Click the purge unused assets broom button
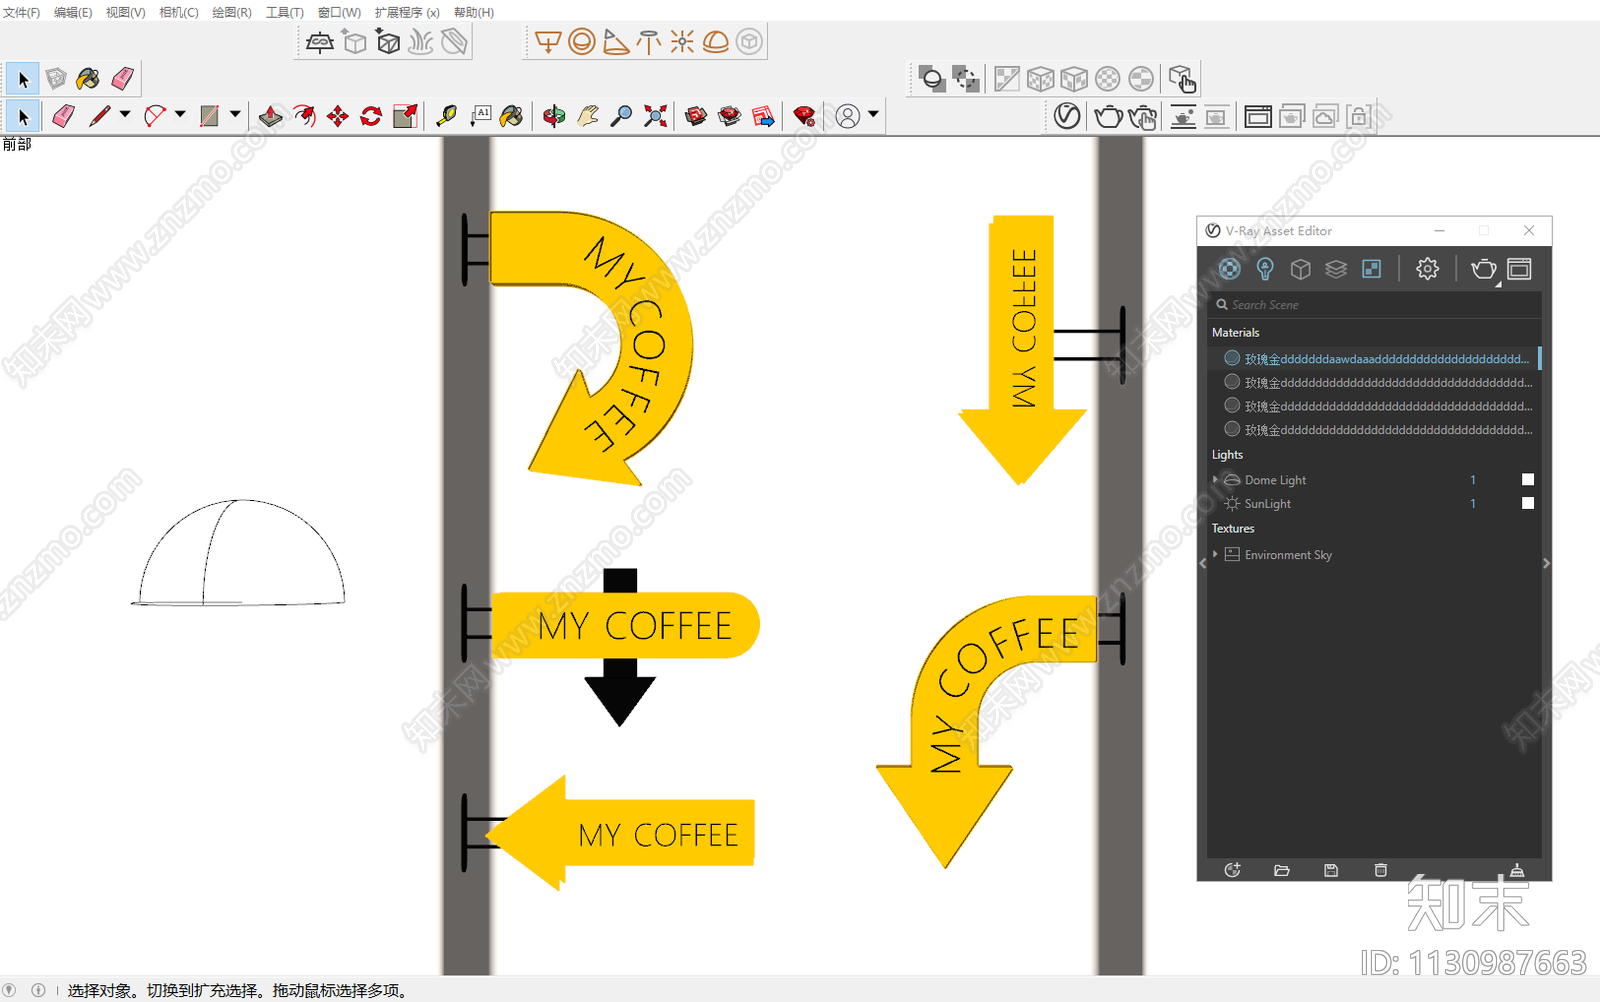This screenshot has width=1600, height=1002. (x=1517, y=870)
